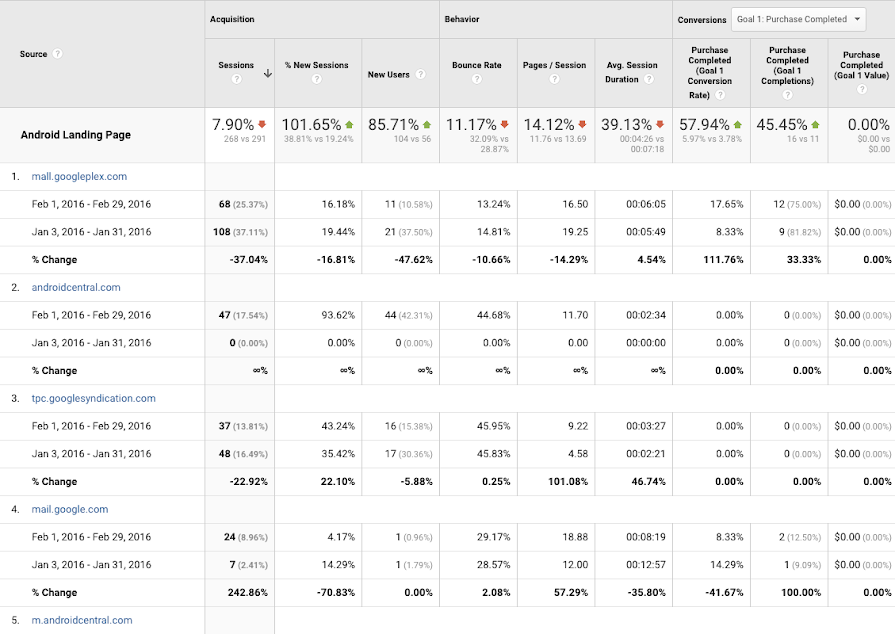Click help icon under % New Sessions

[317, 79]
